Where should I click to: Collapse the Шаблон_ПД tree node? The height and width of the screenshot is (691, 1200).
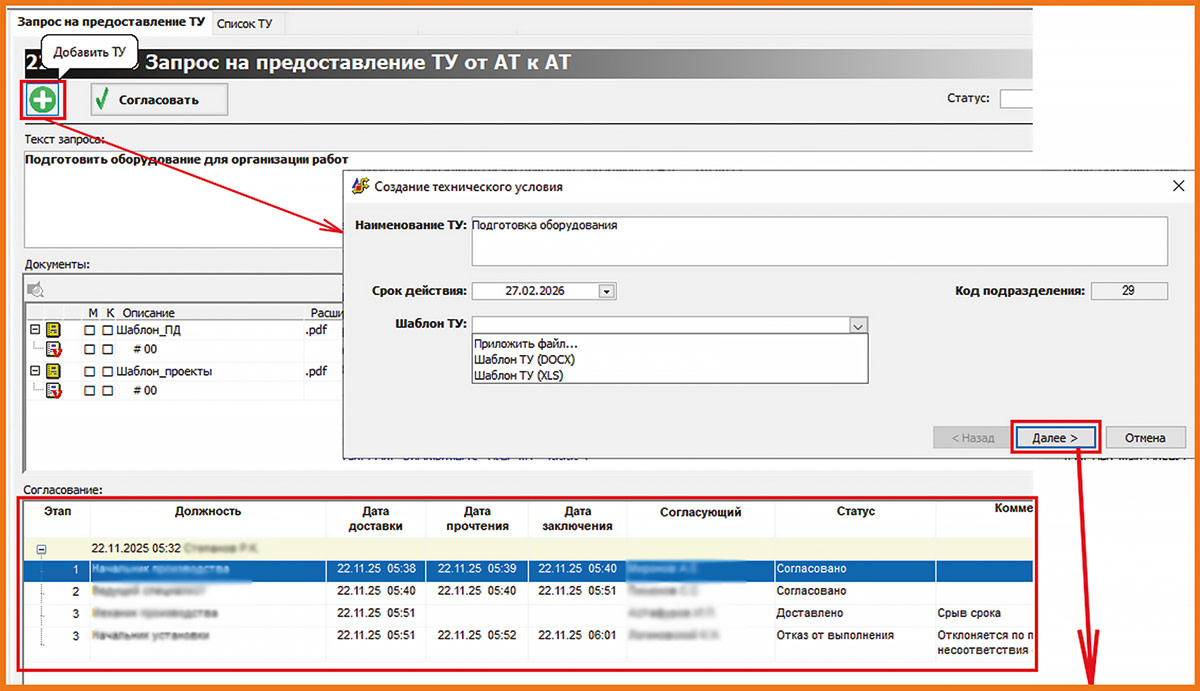pyautogui.click(x=34, y=330)
